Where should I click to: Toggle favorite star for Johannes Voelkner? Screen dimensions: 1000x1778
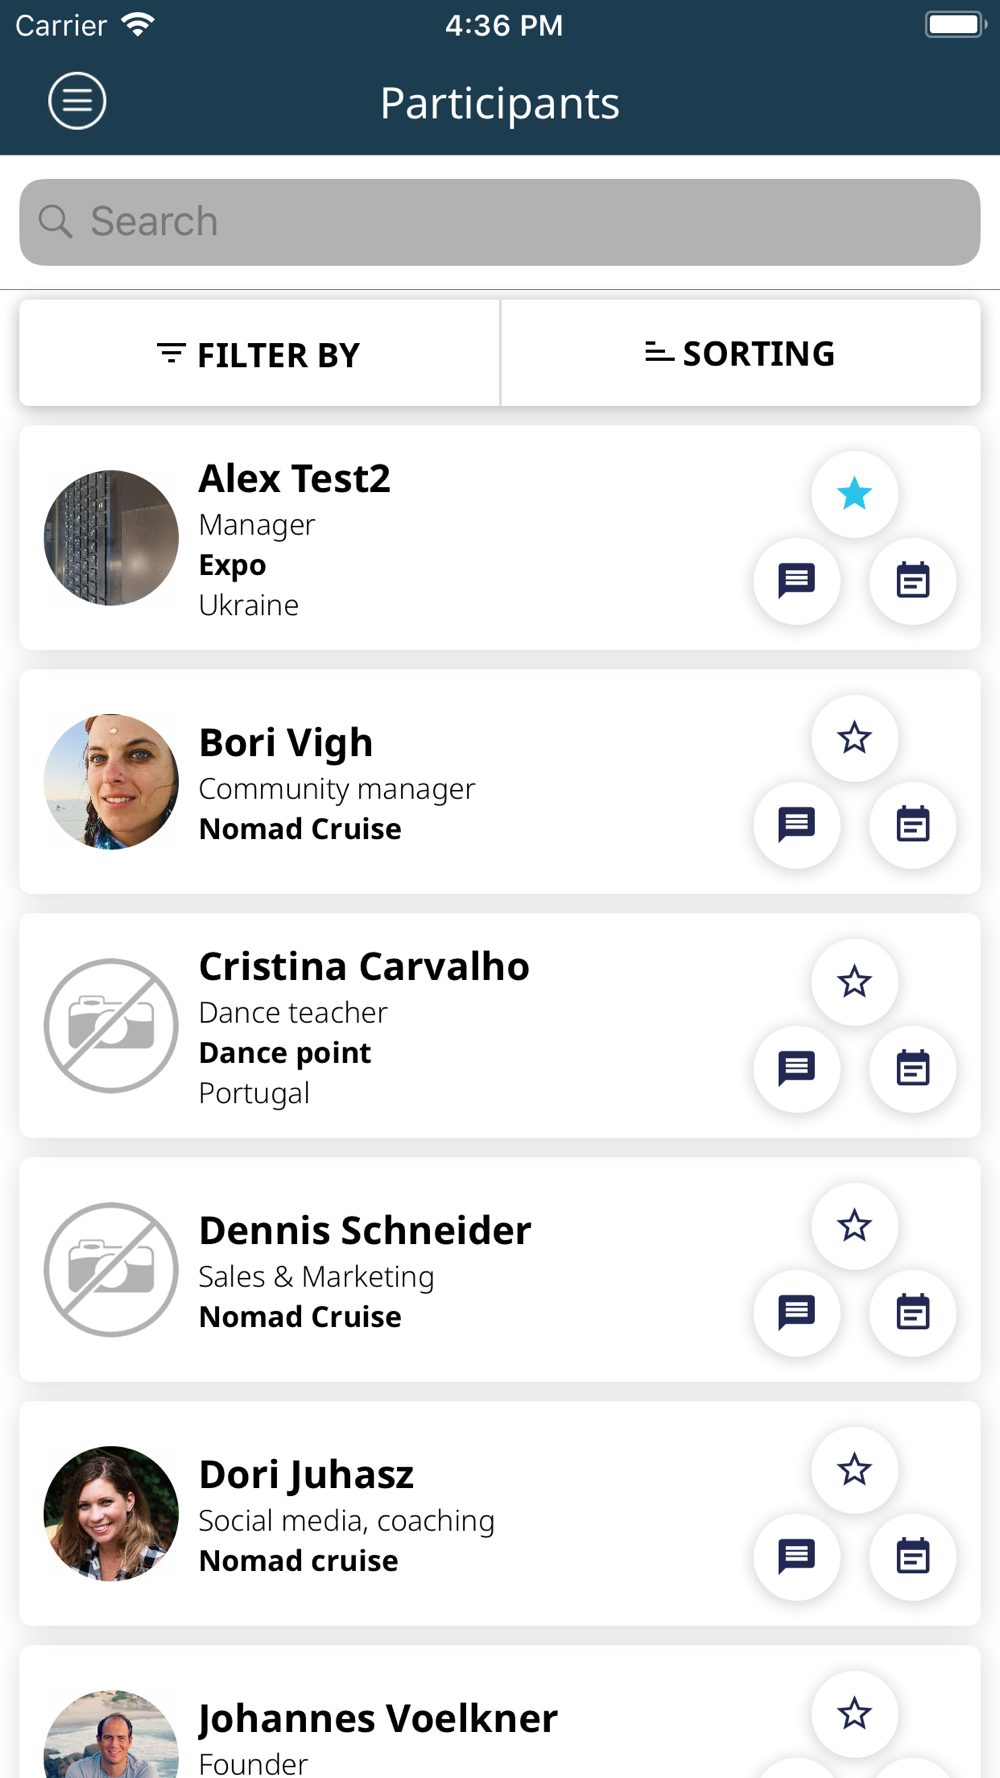pos(854,1714)
